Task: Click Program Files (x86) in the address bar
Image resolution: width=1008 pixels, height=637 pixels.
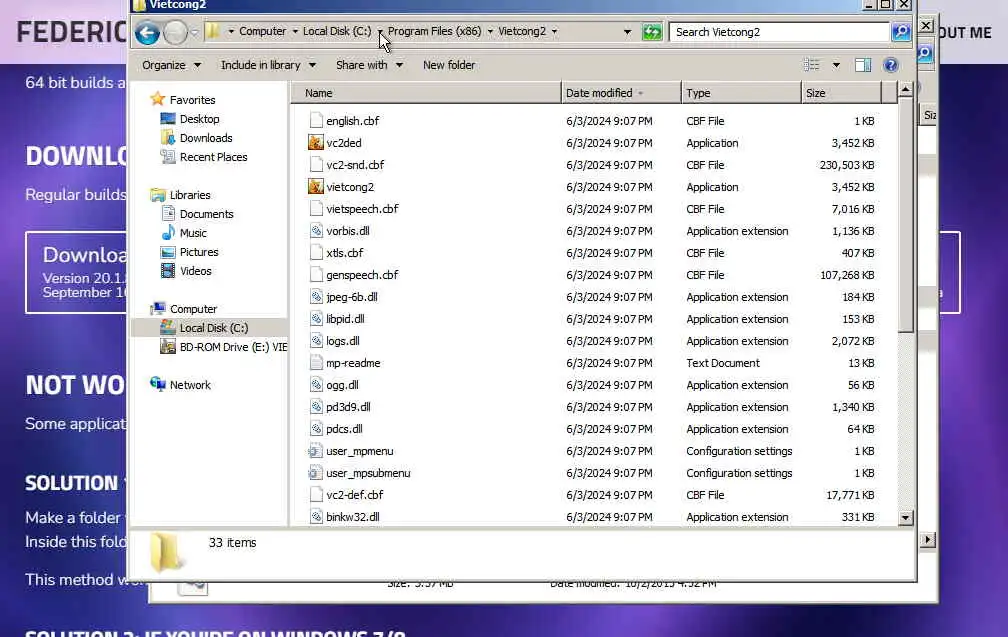Action: (435, 31)
